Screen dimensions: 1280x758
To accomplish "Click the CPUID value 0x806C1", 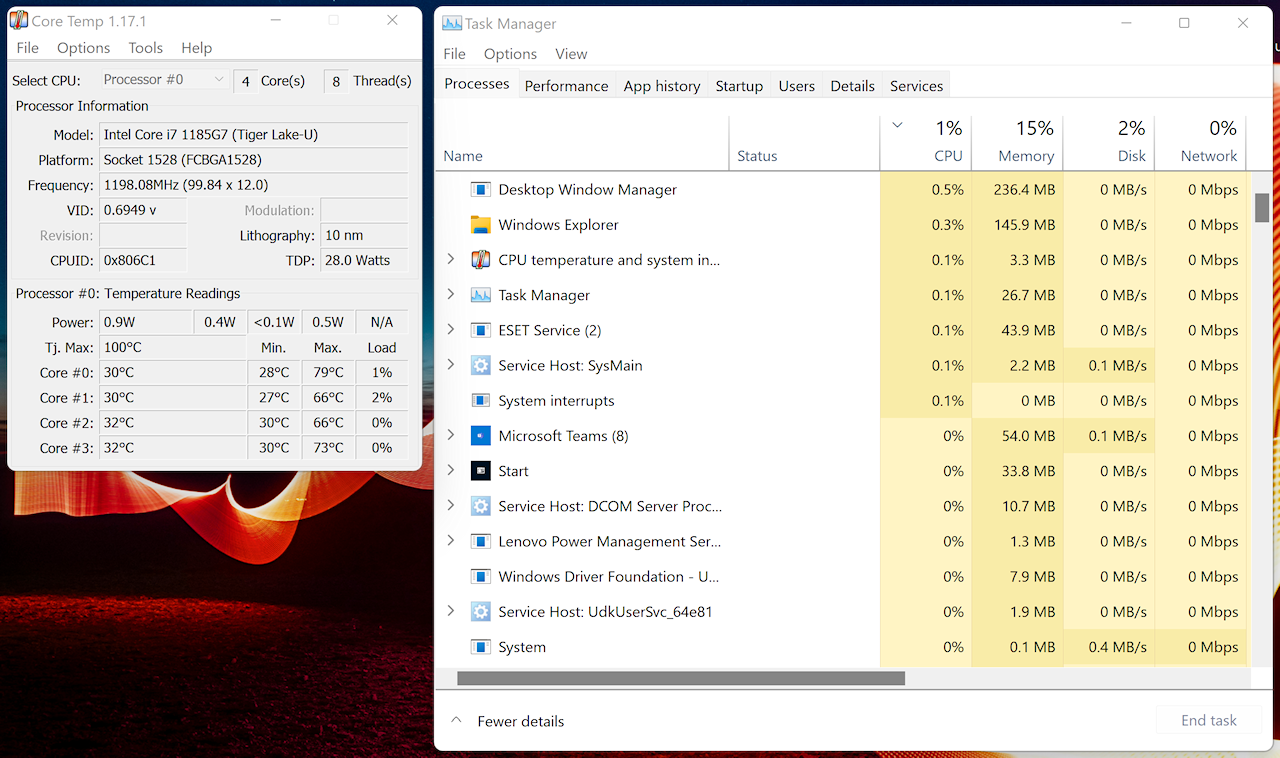I will click(143, 260).
